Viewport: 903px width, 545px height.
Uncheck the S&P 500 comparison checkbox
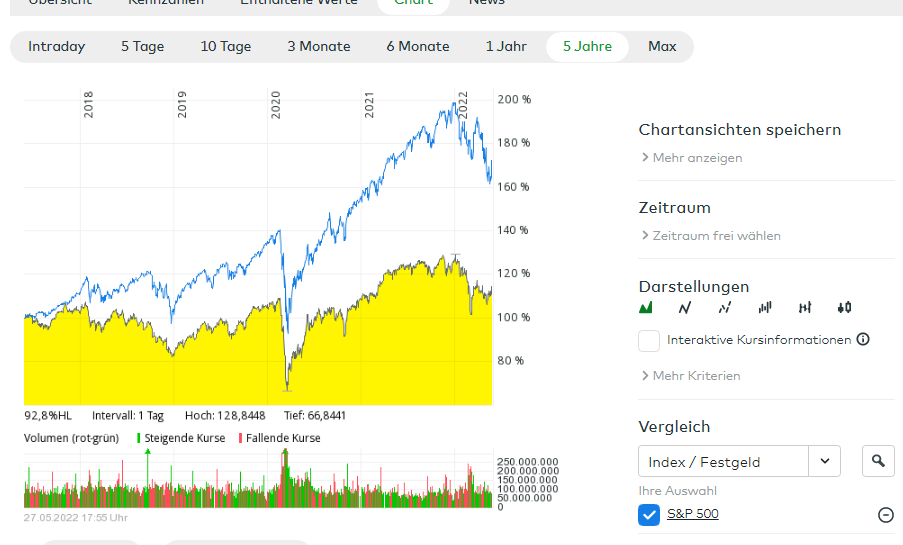(x=649, y=515)
